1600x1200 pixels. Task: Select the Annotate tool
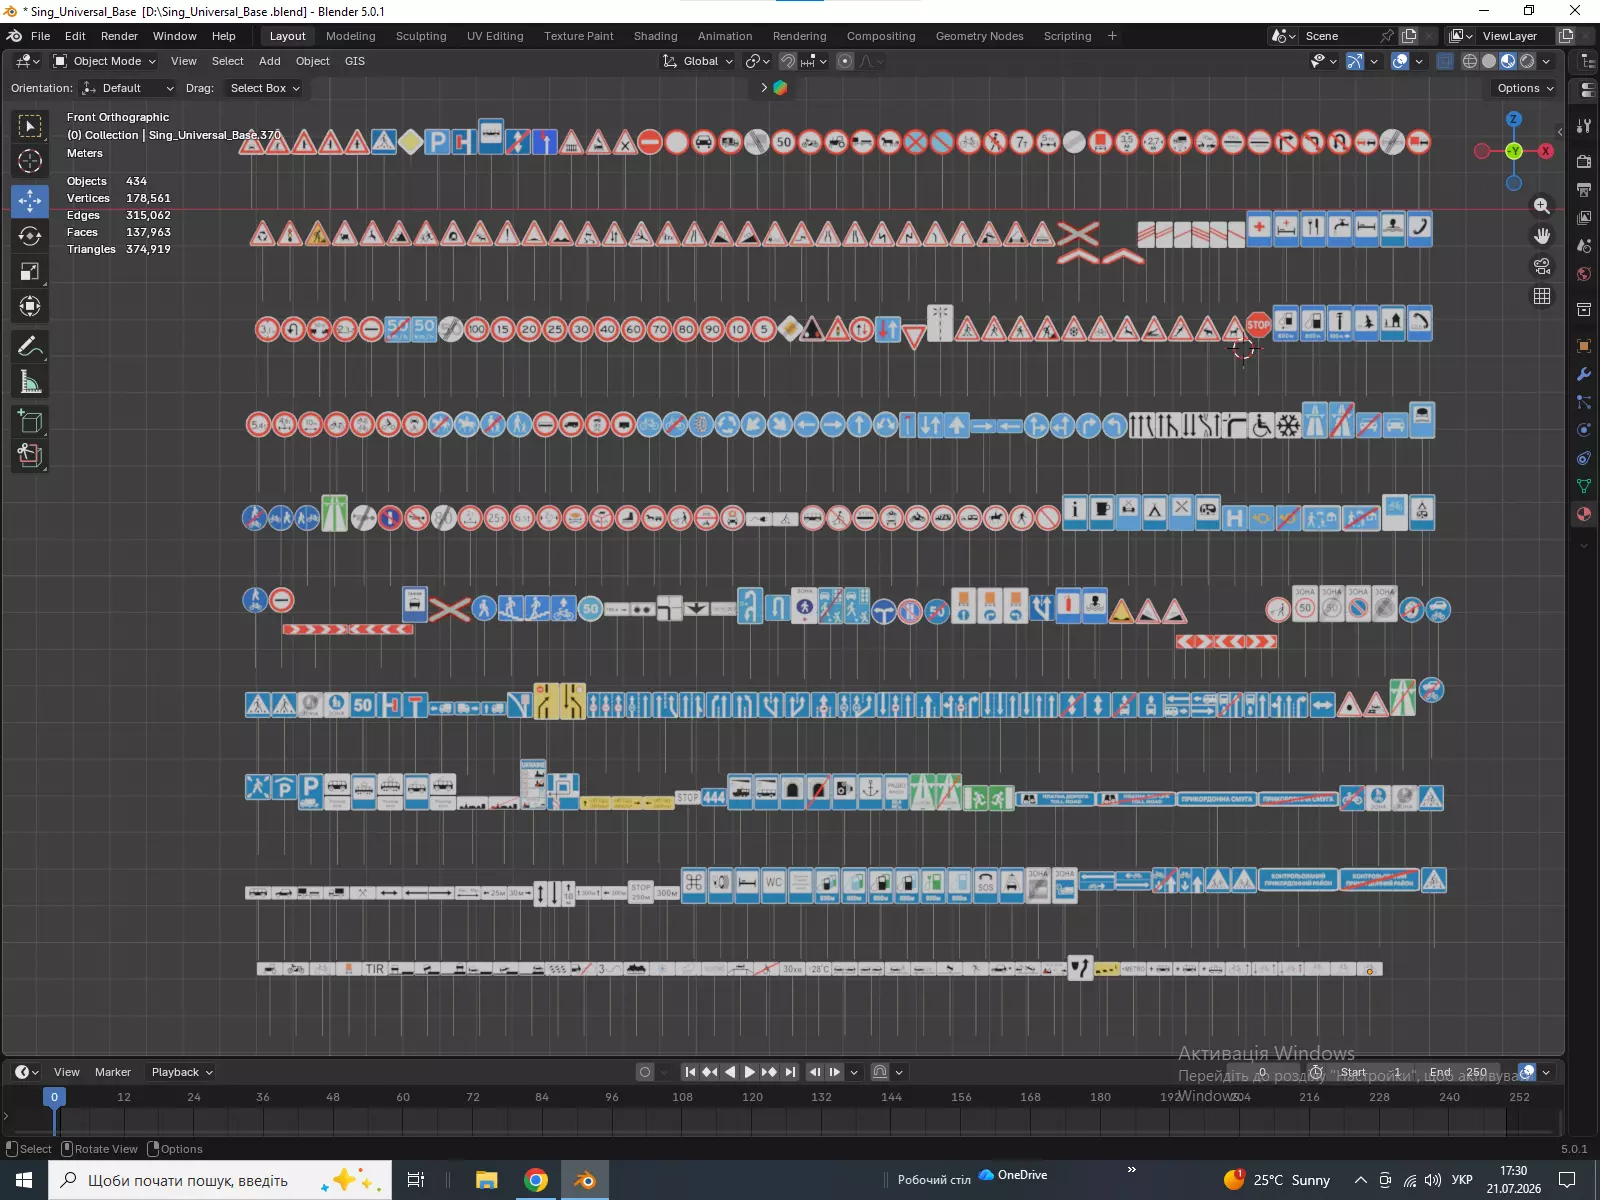30,346
